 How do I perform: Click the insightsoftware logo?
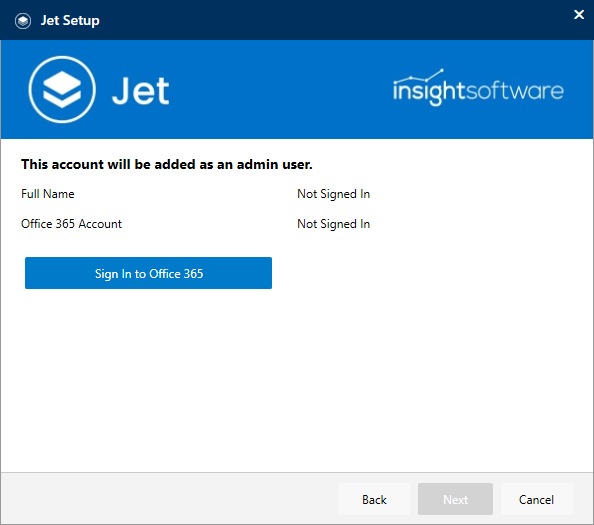click(478, 88)
